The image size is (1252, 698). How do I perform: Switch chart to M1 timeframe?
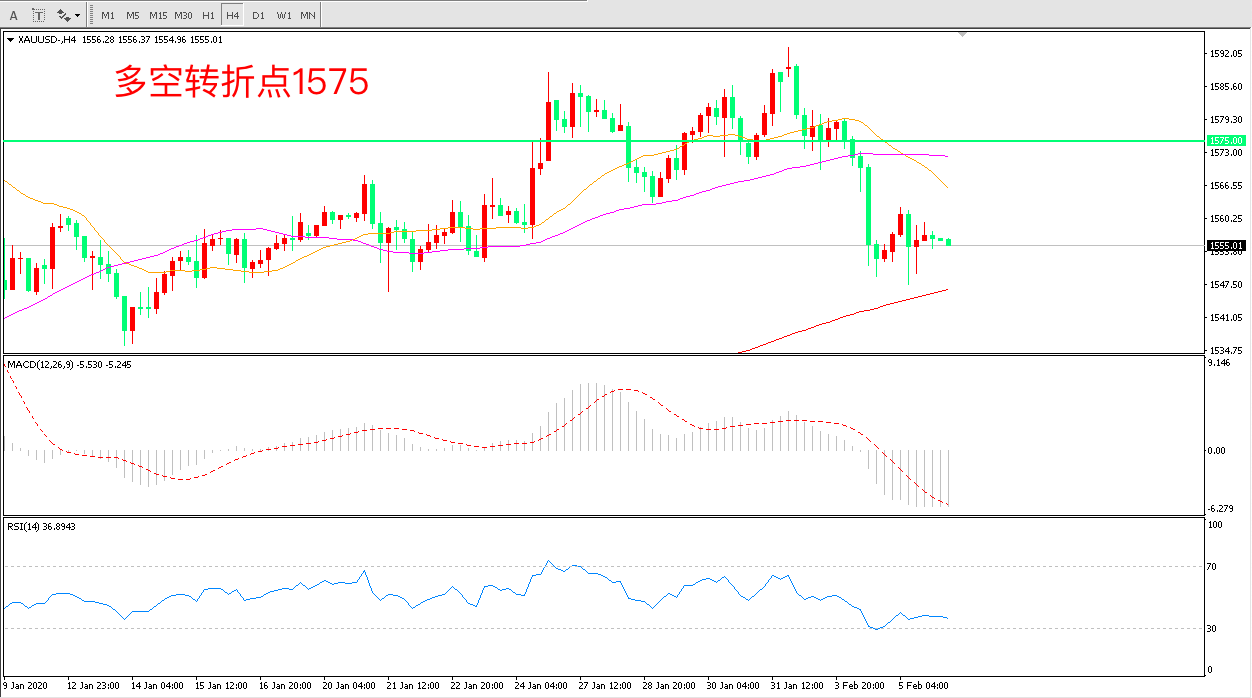coord(108,15)
